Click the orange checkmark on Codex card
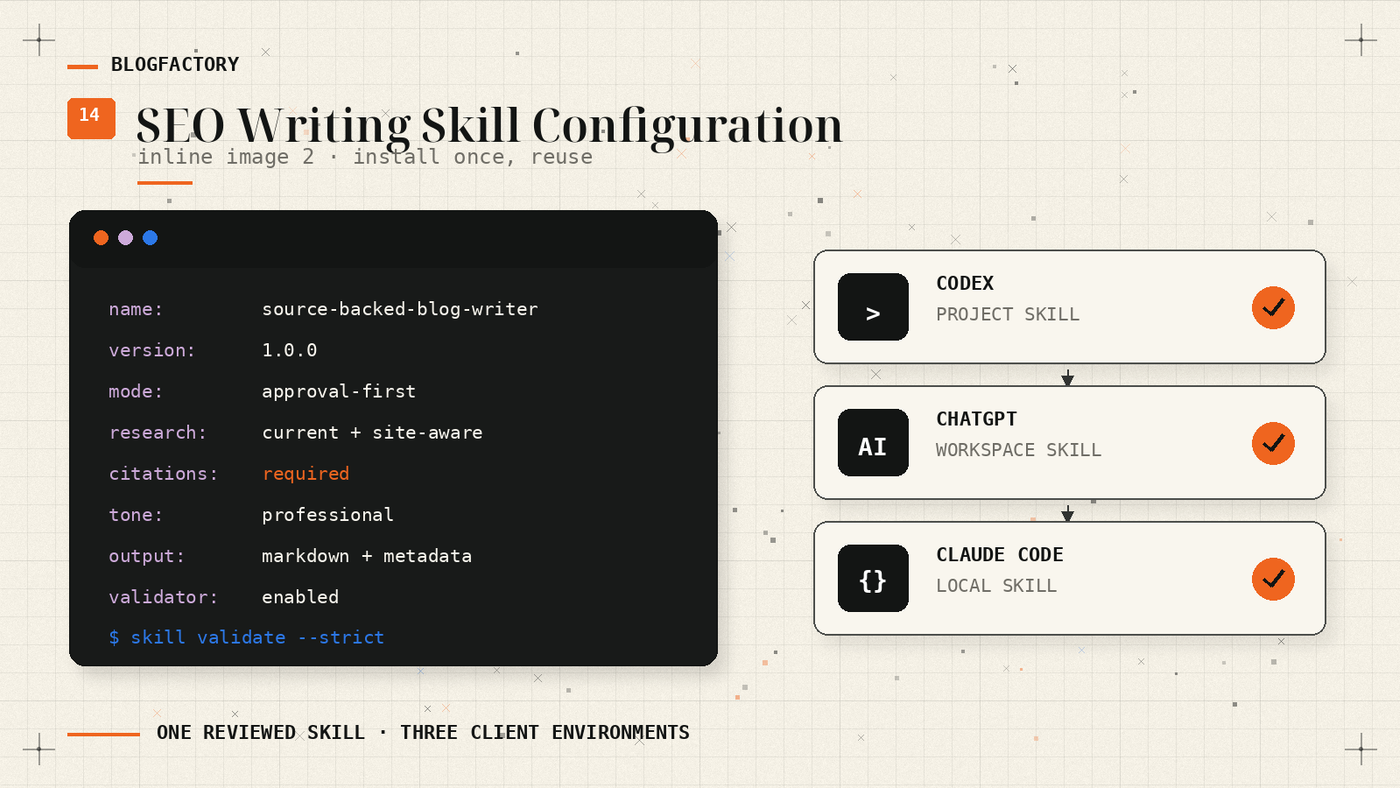Image resolution: width=1400 pixels, height=788 pixels. tap(1273, 307)
